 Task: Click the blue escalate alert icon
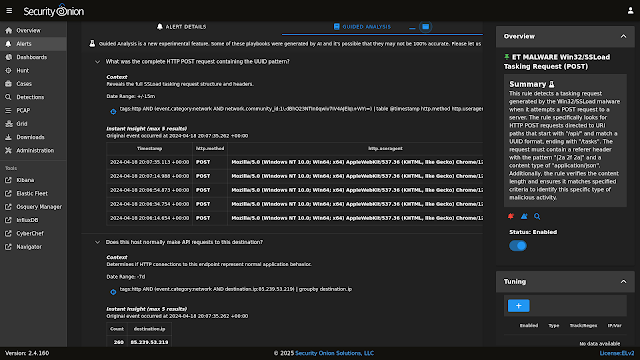pos(524,216)
